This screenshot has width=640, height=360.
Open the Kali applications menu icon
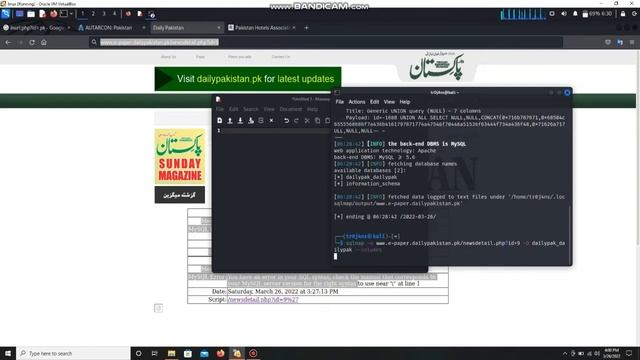5,14
